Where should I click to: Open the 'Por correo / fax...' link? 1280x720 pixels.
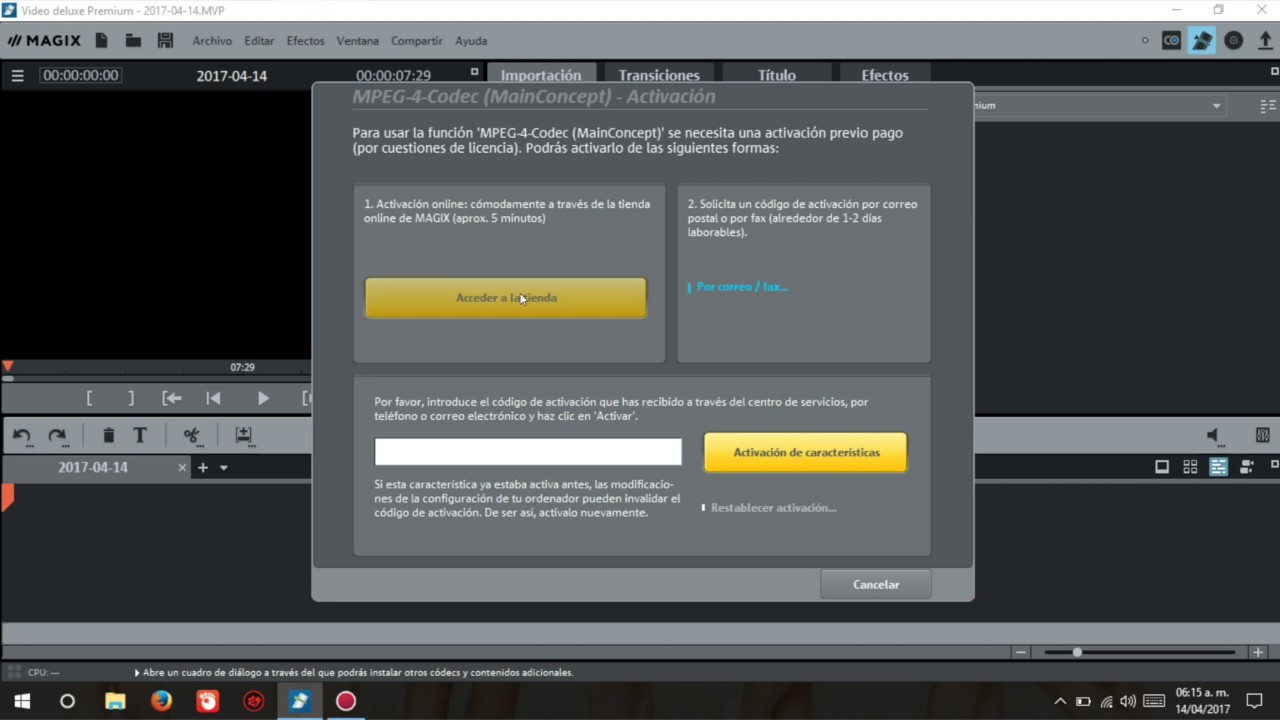point(742,287)
